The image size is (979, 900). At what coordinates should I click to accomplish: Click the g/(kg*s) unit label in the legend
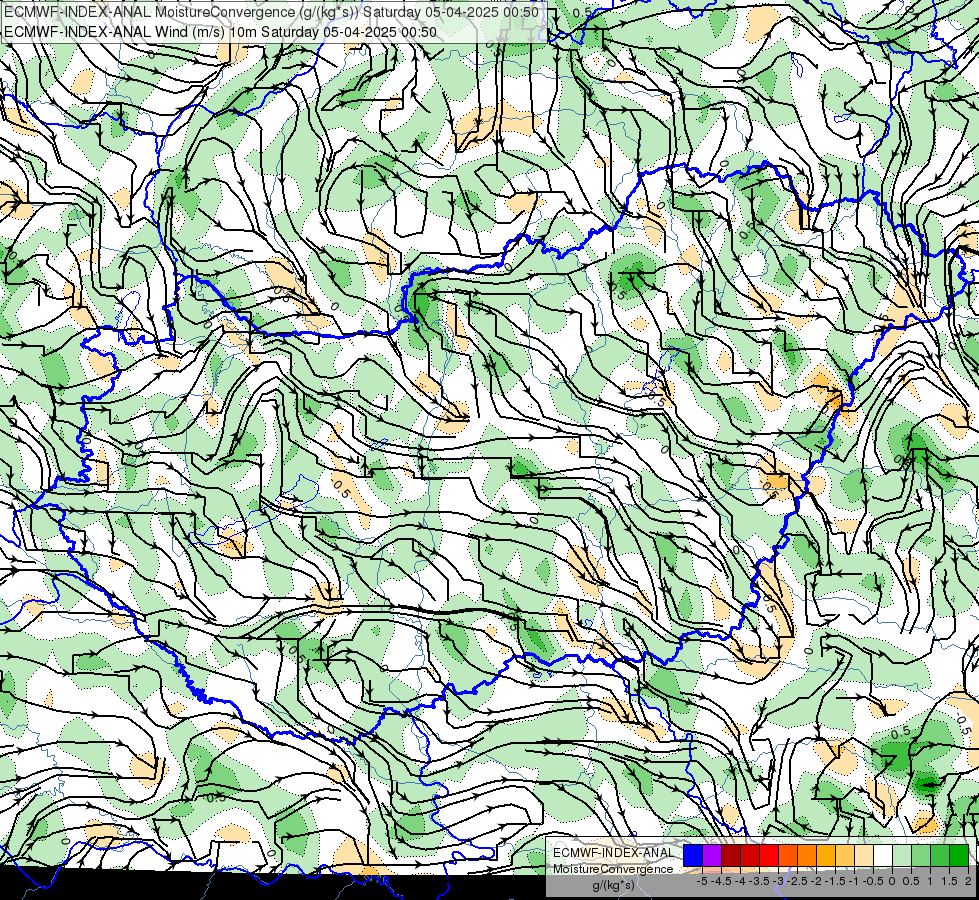[613, 886]
